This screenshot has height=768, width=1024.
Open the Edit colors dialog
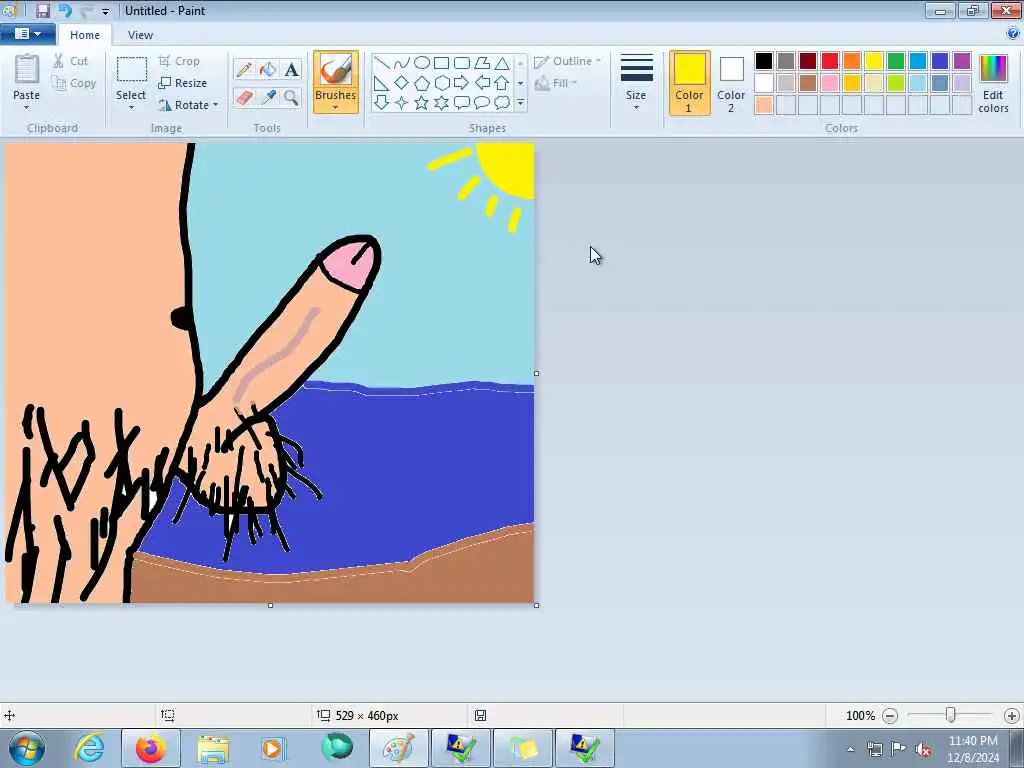(993, 83)
